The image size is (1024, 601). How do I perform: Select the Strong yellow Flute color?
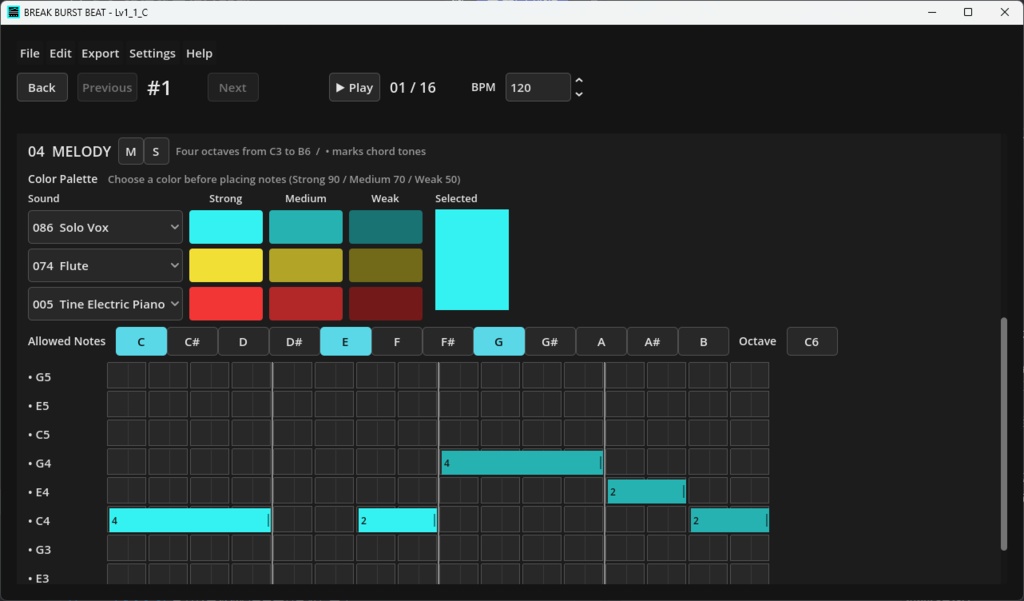tap(226, 265)
